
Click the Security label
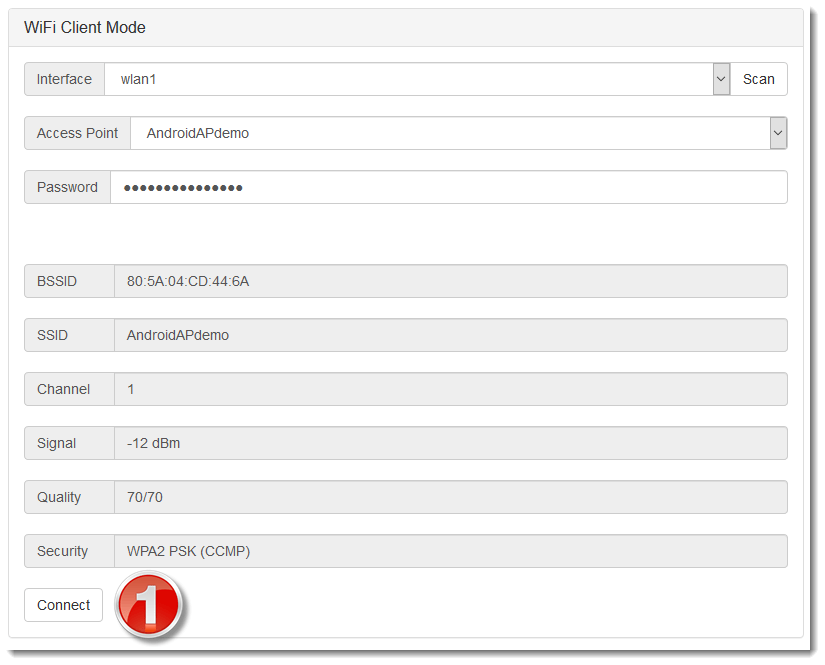pyautogui.click(x=62, y=551)
